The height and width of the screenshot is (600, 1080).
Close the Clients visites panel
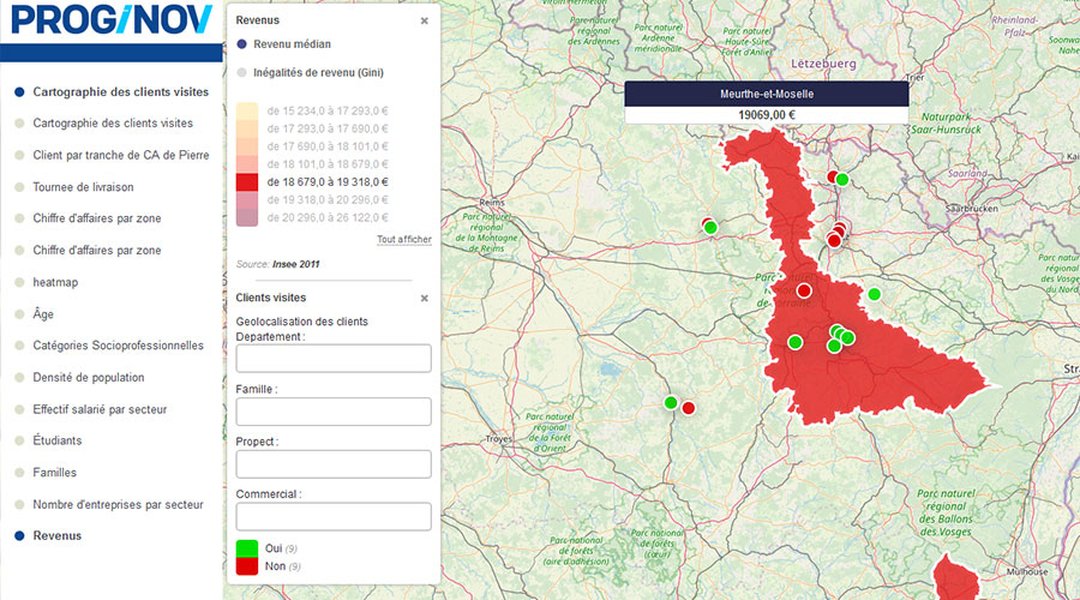424,298
